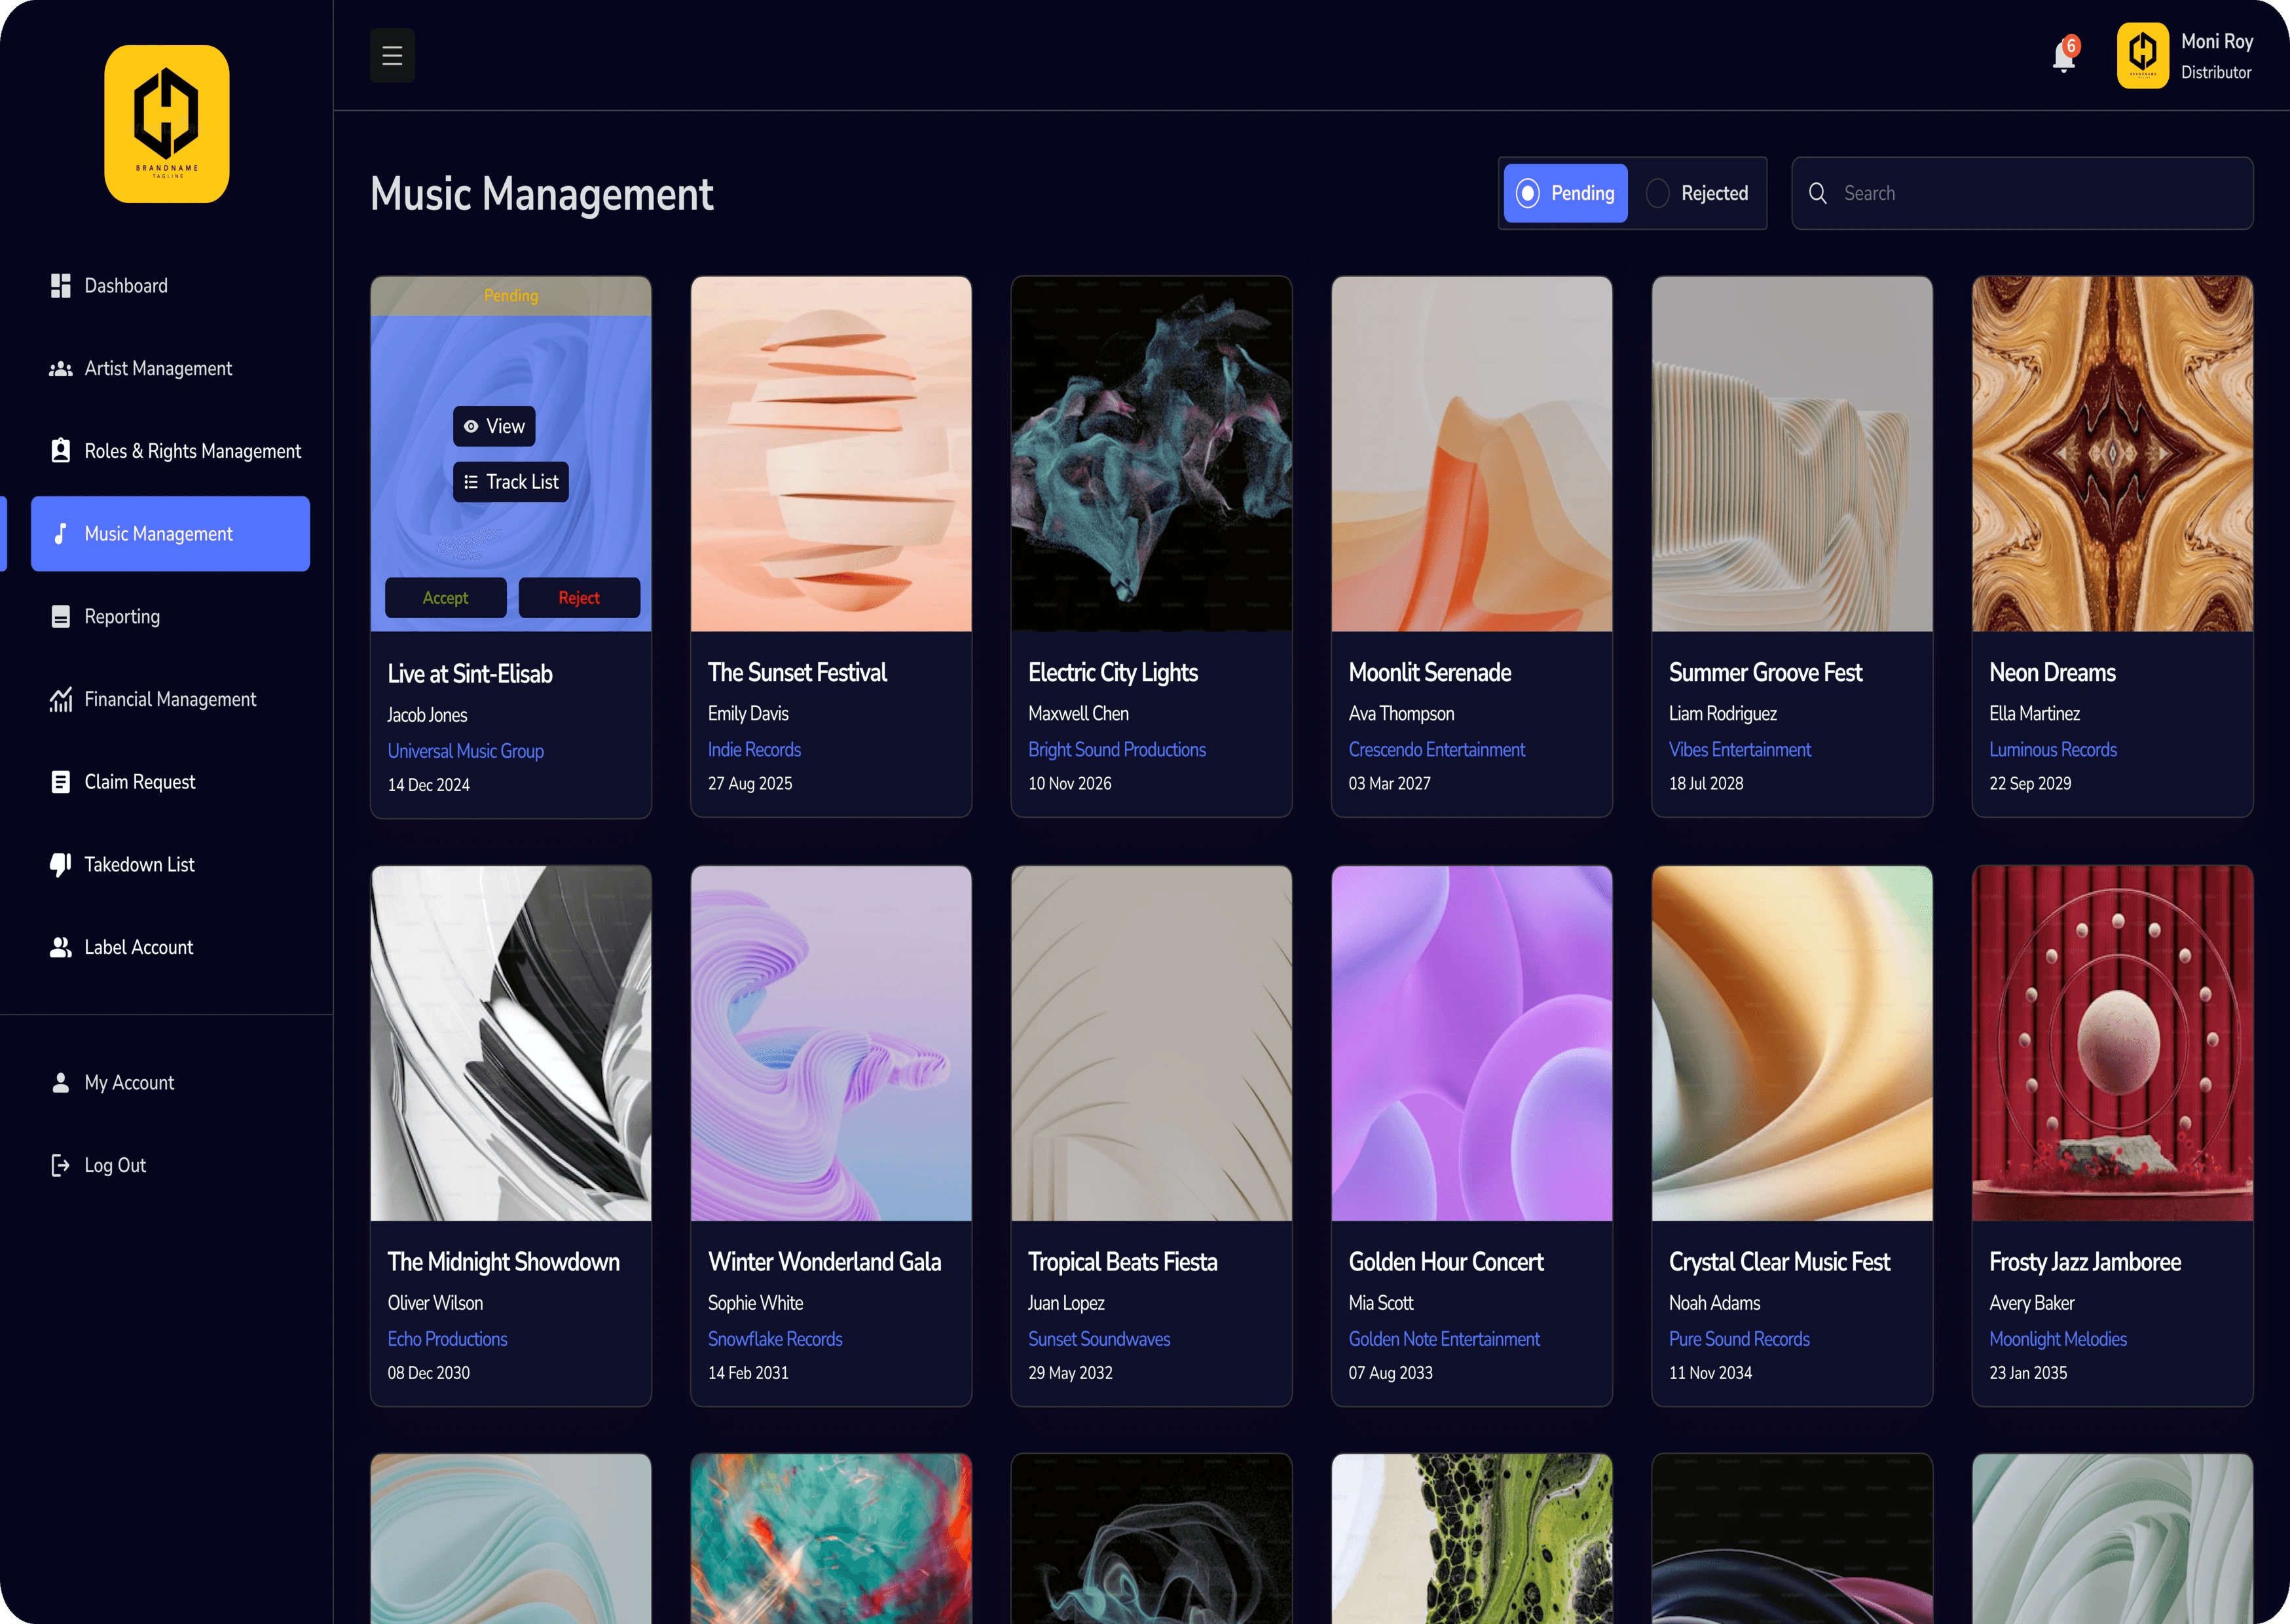Open Winter Wonderland Gala cover art
The width and height of the screenshot is (2290, 1624).
[x=831, y=1043]
